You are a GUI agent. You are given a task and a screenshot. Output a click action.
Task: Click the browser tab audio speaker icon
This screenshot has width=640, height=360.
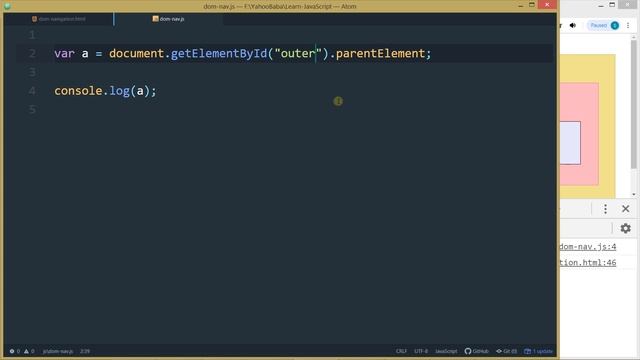[573, 25]
